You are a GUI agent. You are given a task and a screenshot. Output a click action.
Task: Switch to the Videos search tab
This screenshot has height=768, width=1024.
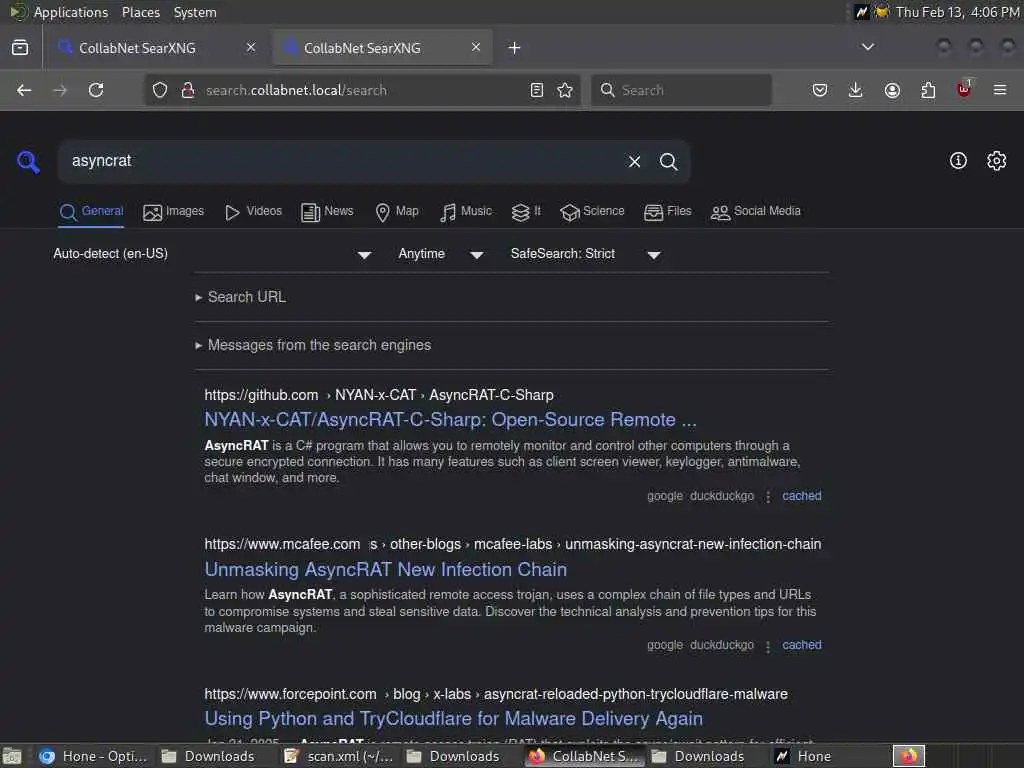pos(253,212)
